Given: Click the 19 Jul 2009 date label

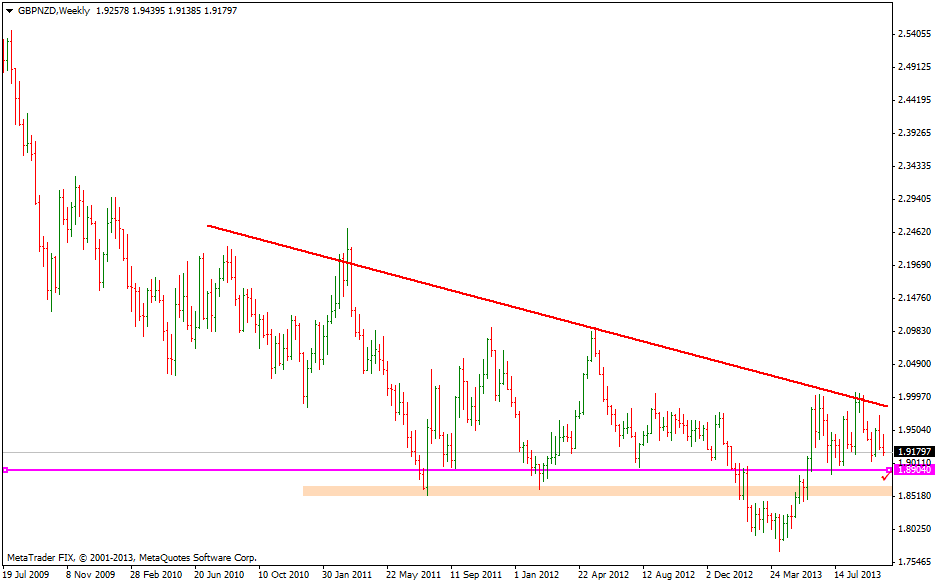Looking at the screenshot, I should [27, 575].
